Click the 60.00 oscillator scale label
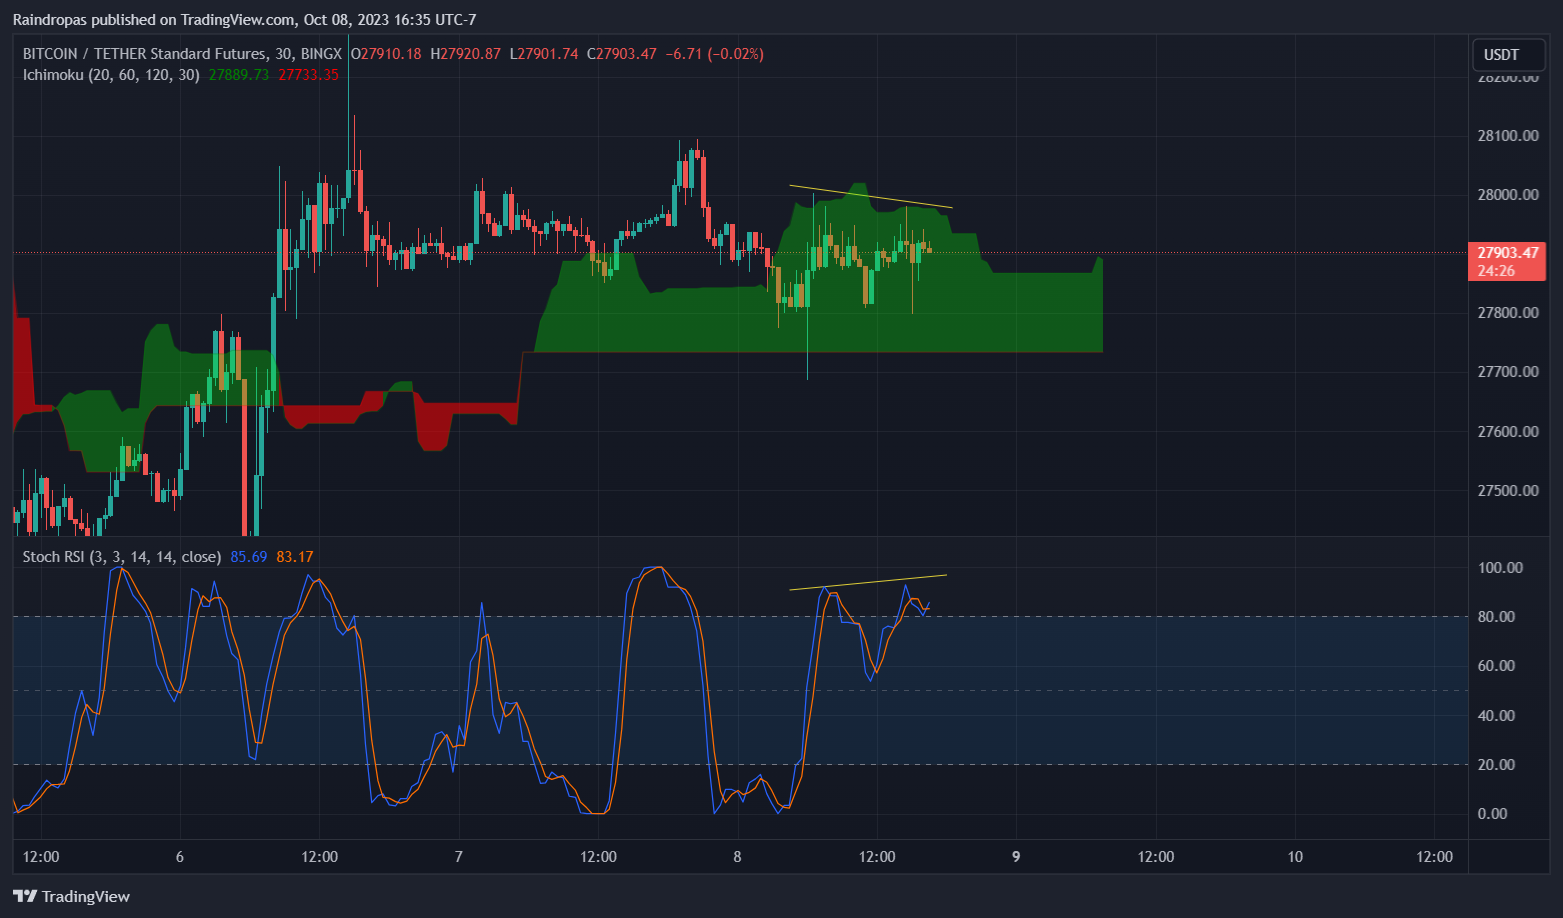 (1496, 665)
